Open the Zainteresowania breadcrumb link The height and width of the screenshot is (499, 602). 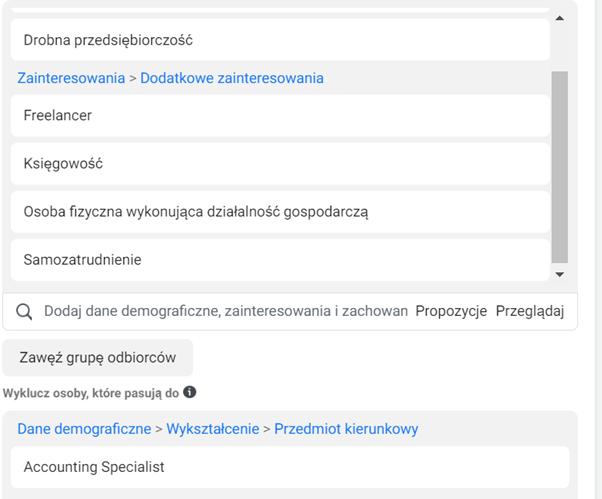pos(71,78)
